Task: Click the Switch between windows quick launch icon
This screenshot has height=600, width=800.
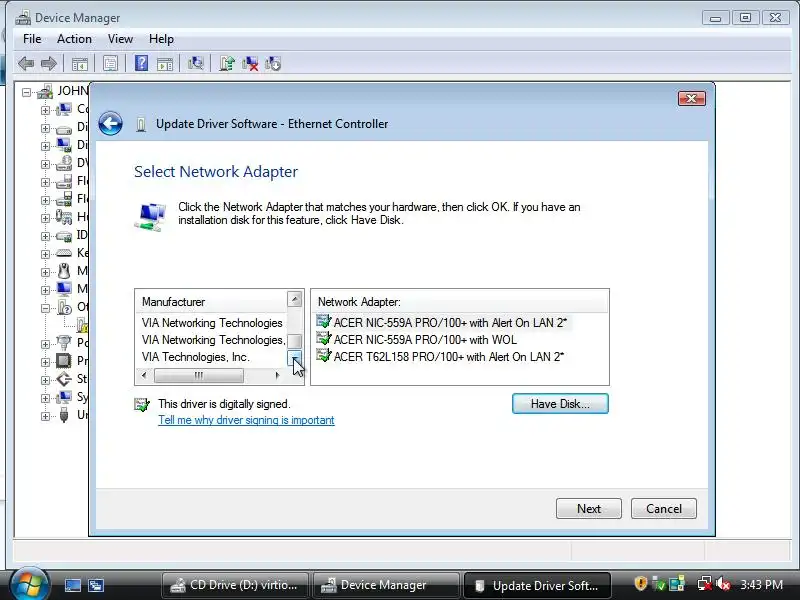Action: [x=95, y=585]
